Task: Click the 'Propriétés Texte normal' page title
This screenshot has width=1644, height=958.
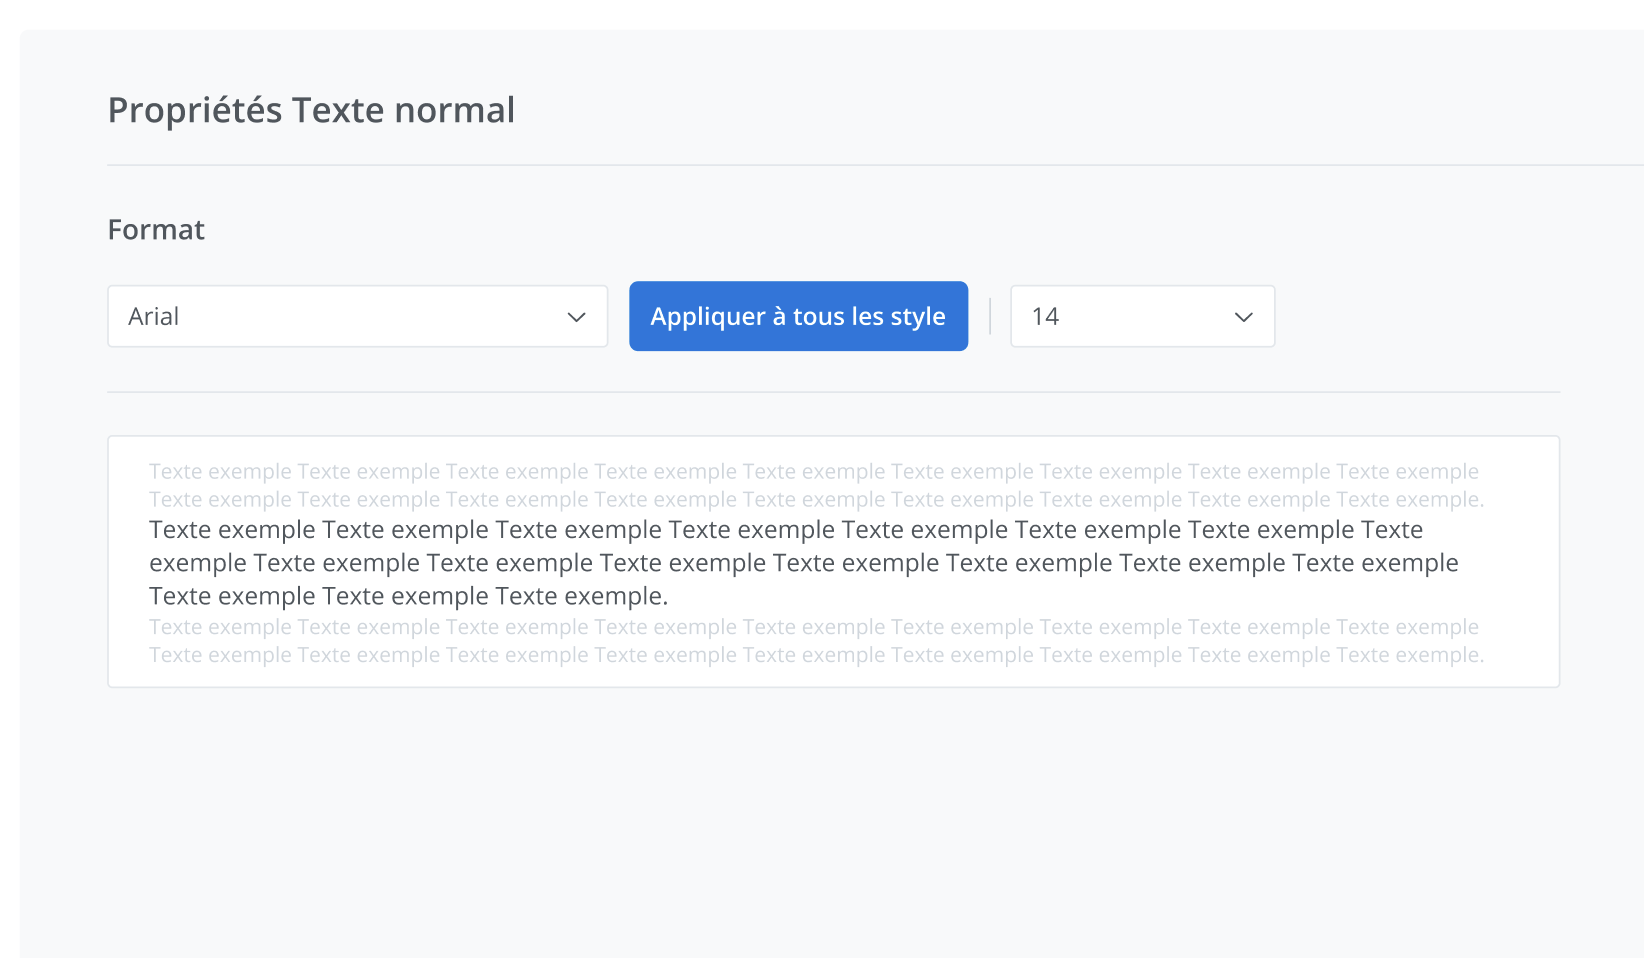Action: pyautogui.click(x=311, y=110)
